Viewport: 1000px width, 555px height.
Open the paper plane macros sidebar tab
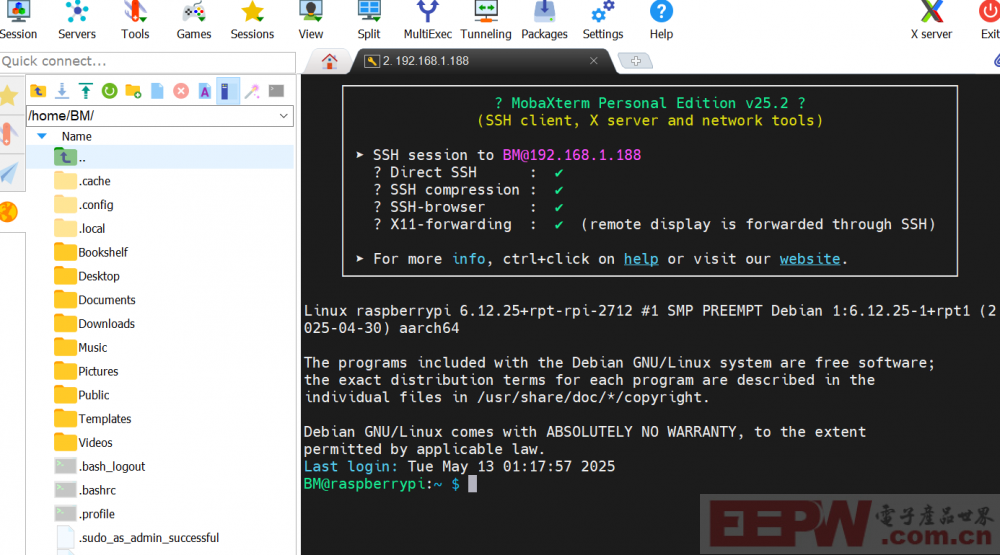9,173
